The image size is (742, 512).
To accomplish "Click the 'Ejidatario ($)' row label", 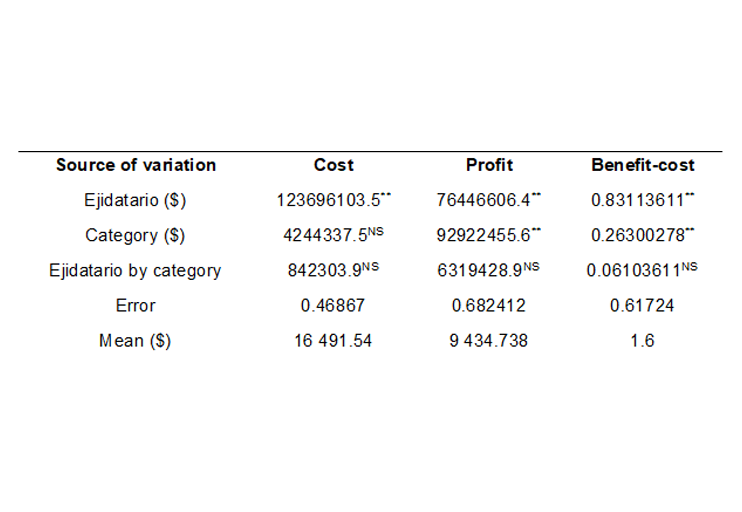I will click(x=135, y=200).
